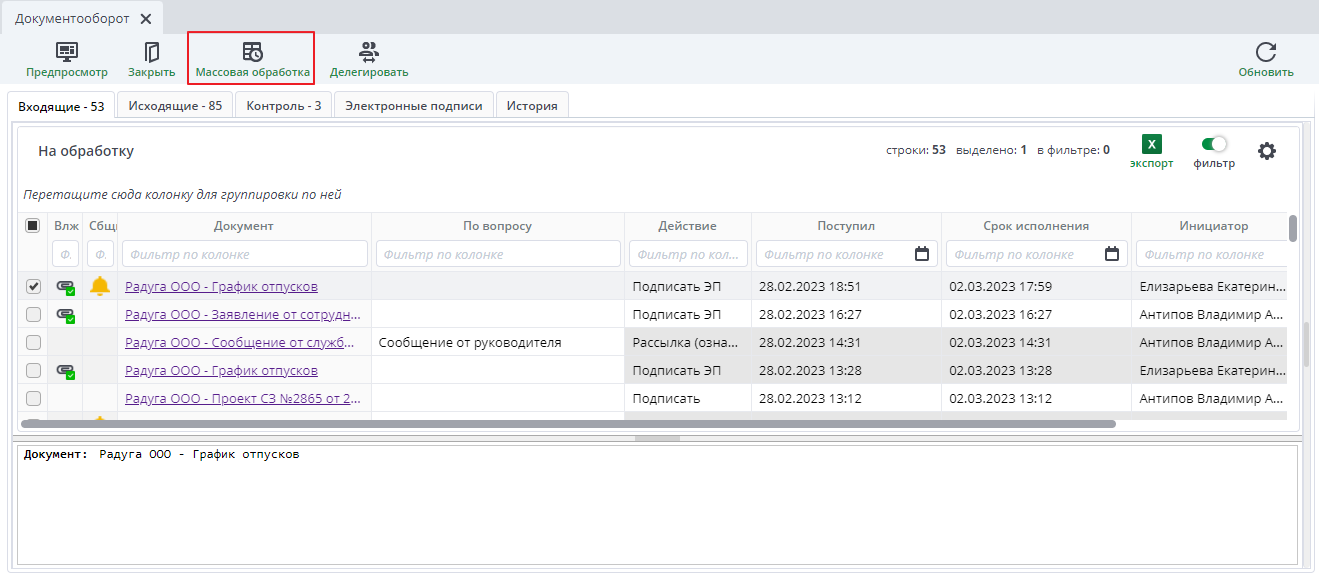Toggle the фильтр switch off
Image resolution: width=1319 pixels, height=577 pixels.
[1214, 144]
